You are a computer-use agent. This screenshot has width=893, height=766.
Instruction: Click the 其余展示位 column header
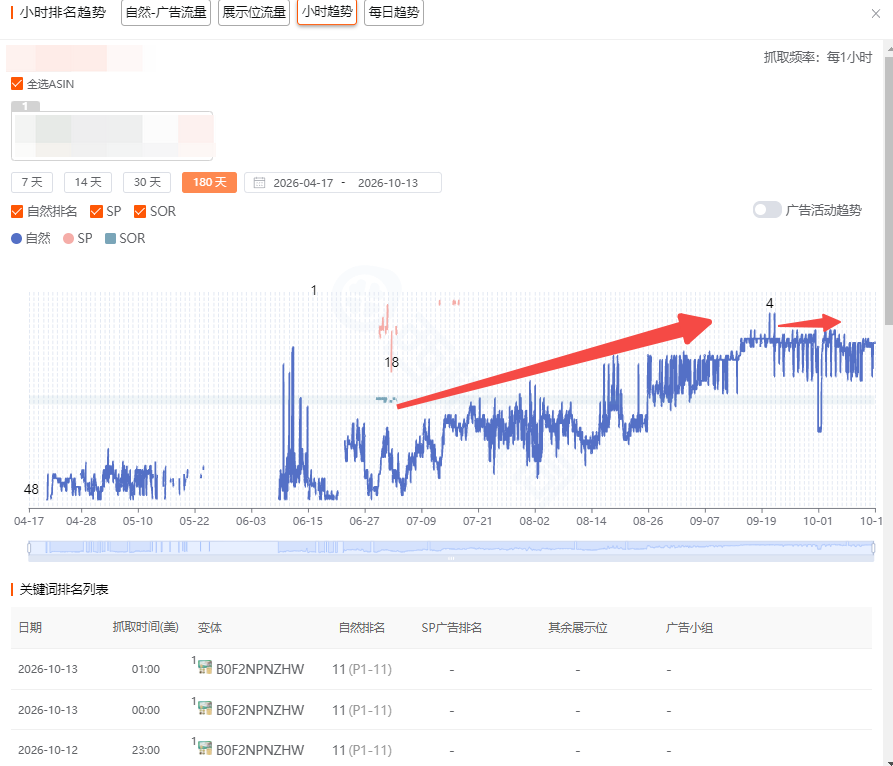click(577, 628)
